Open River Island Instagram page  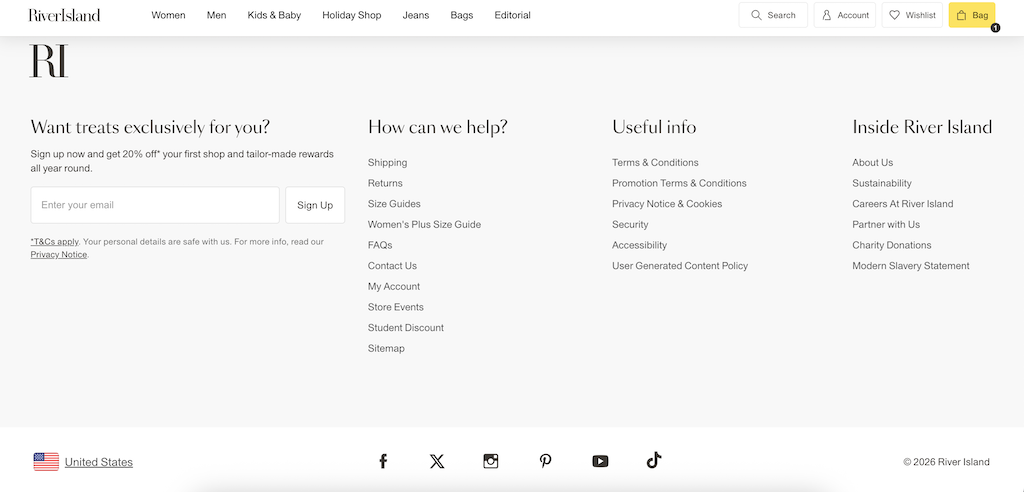490,461
